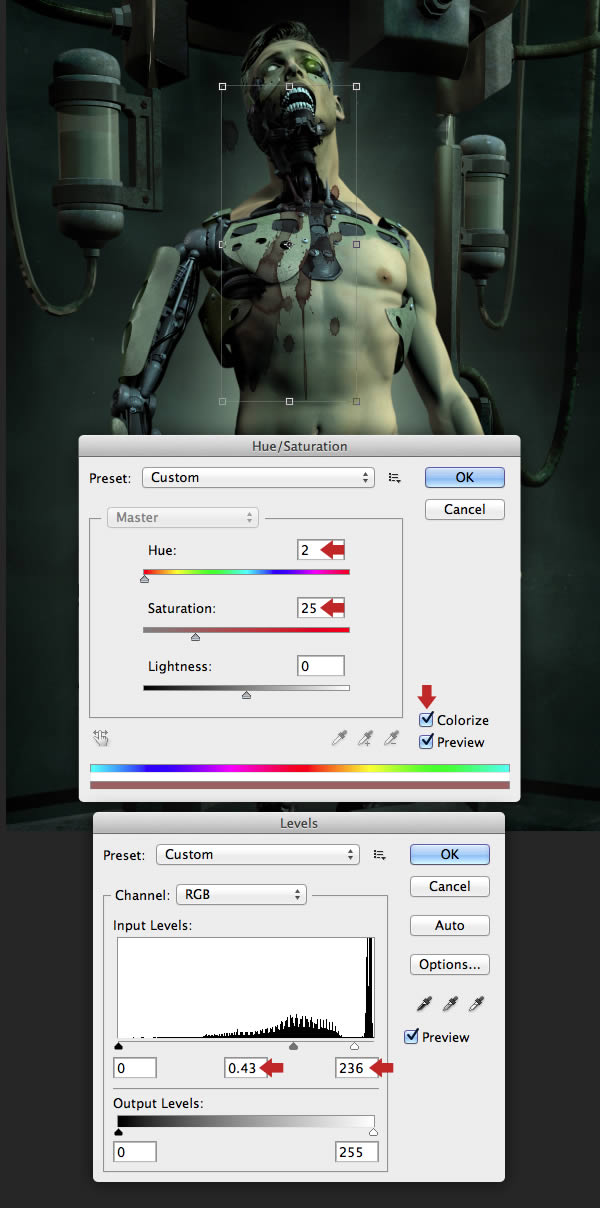Click the Lightness value field

[321, 666]
